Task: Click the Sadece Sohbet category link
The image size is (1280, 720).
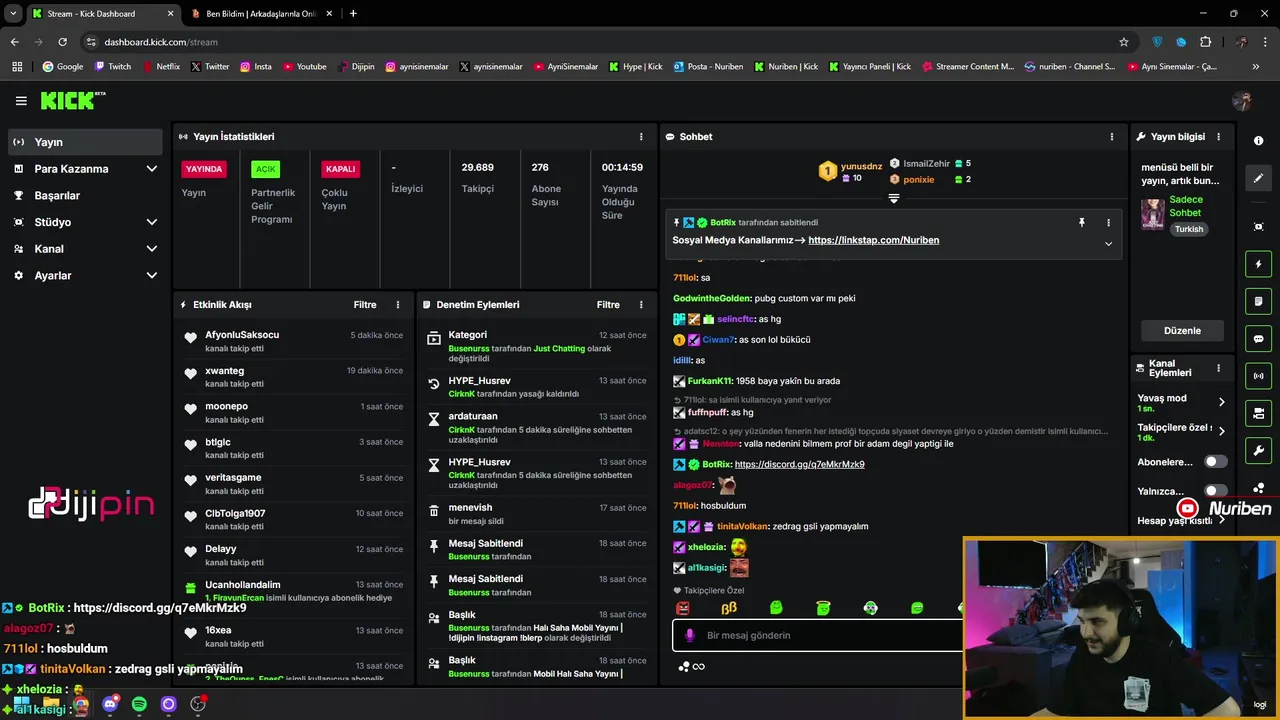Action: point(1186,206)
